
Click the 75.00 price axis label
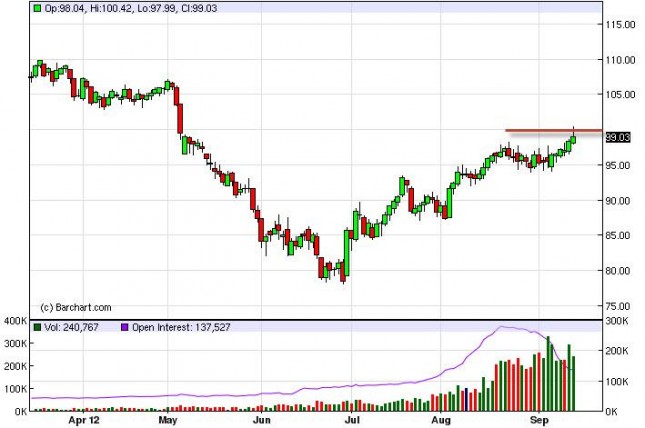[618, 306]
